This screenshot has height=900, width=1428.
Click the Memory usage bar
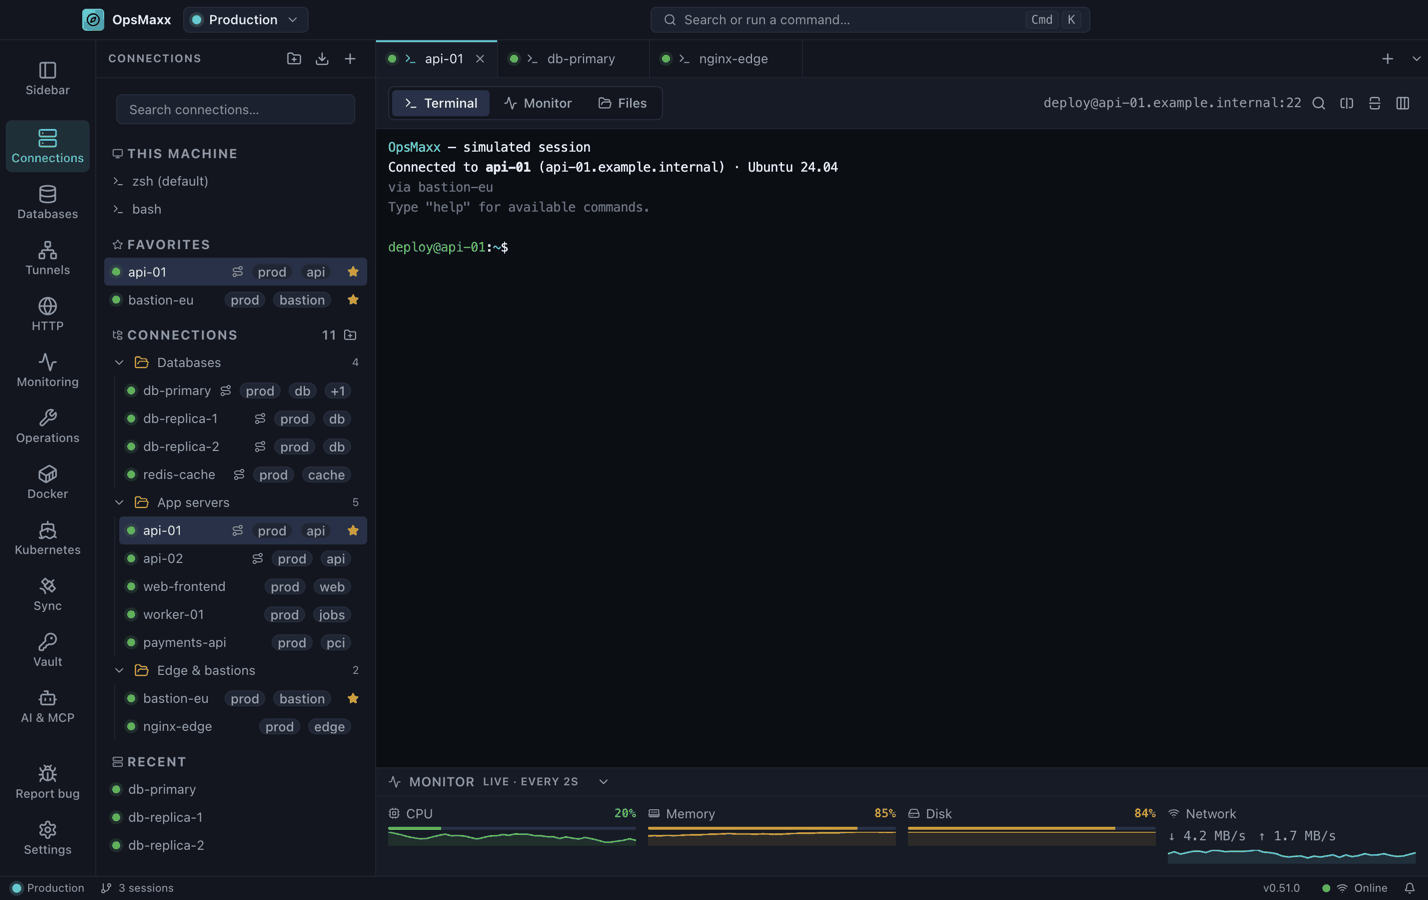(772, 828)
